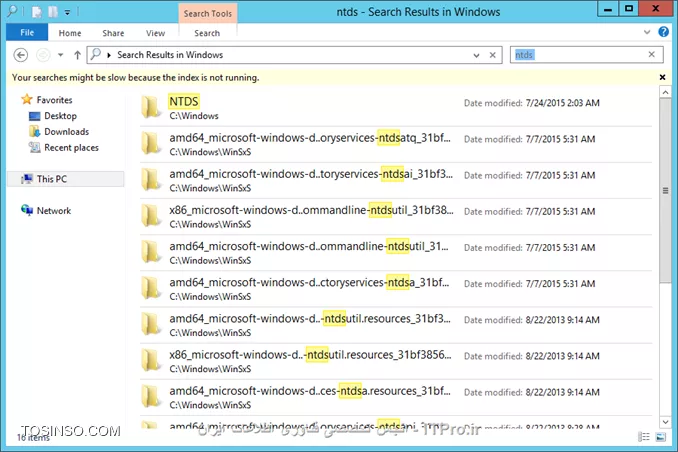678x452 pixels.
Task: Click folder icon of amd64 ntdsutil.resources result
Action: click(150, 324)
